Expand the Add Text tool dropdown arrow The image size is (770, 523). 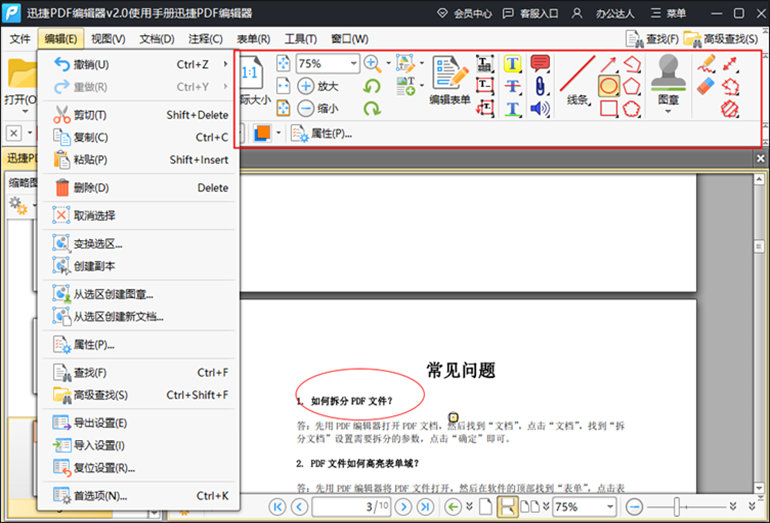(421, 86)
